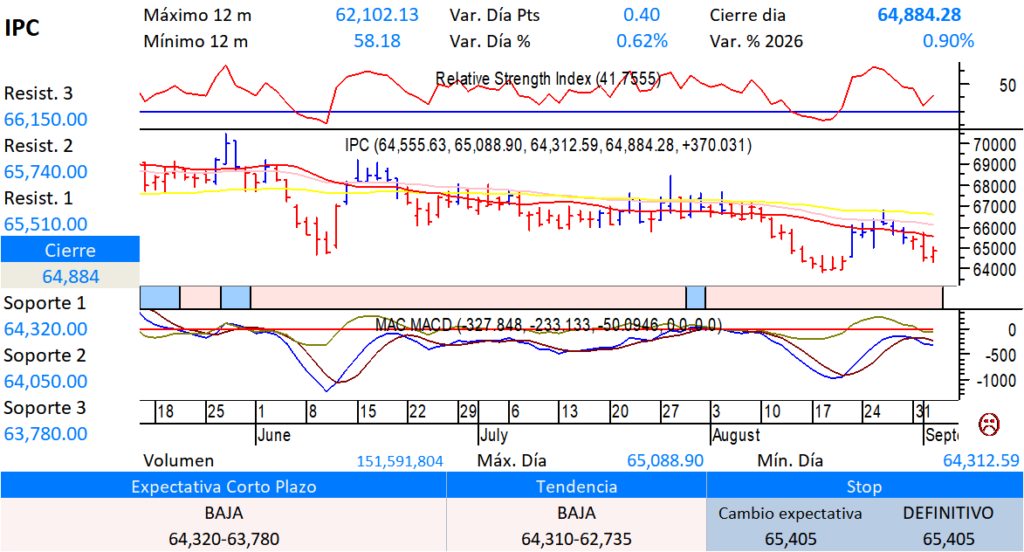Select the Expectativa Corto Plazo header
The height and width of the screenshot is (552, 1024).
pyautogui.click(x=223, y=486)
